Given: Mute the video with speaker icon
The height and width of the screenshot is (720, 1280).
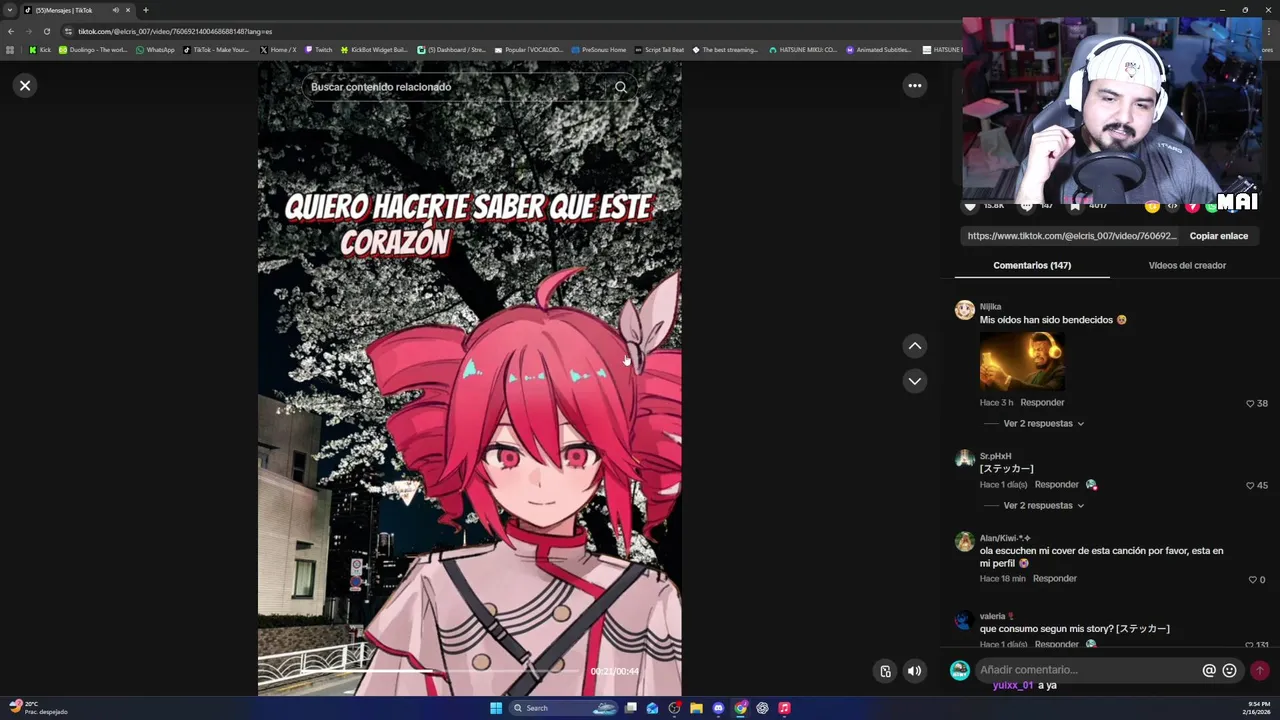Looking at the screenshot, I should pos(914,671).
